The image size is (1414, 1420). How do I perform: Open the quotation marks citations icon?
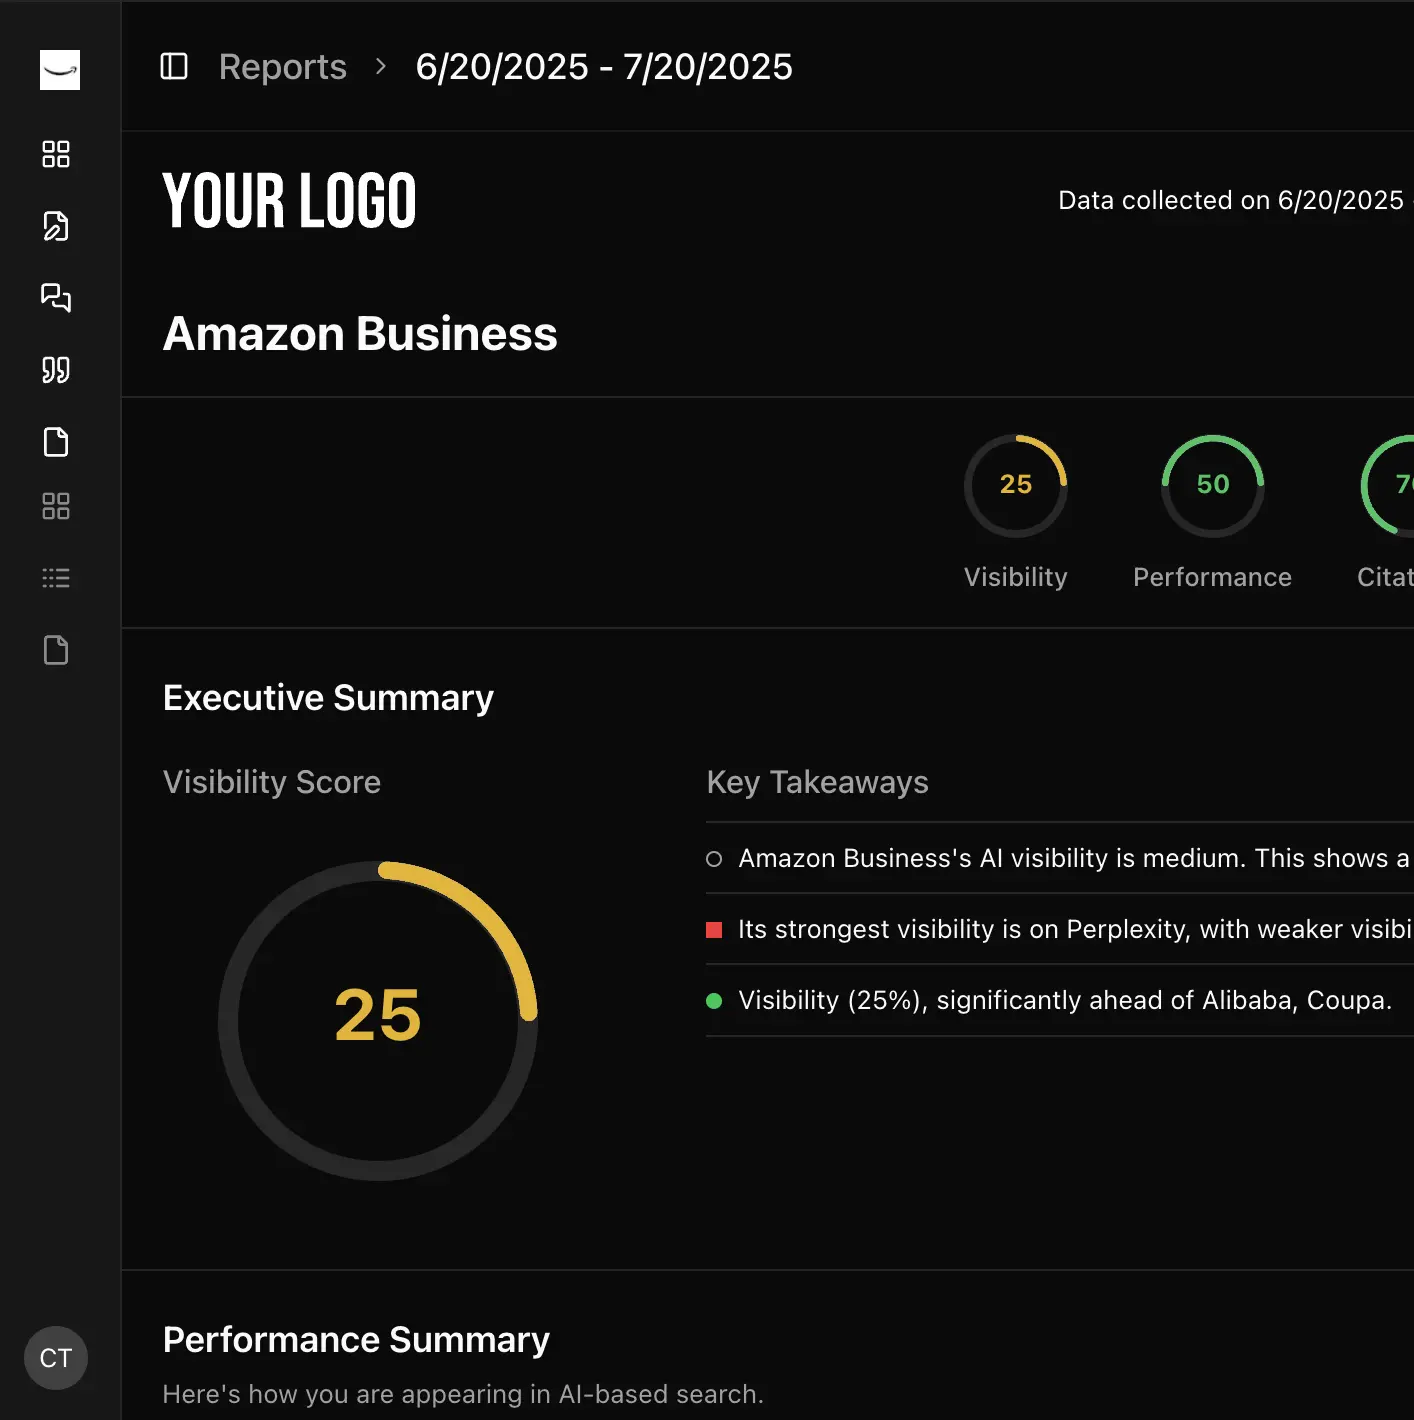[56, 370]
